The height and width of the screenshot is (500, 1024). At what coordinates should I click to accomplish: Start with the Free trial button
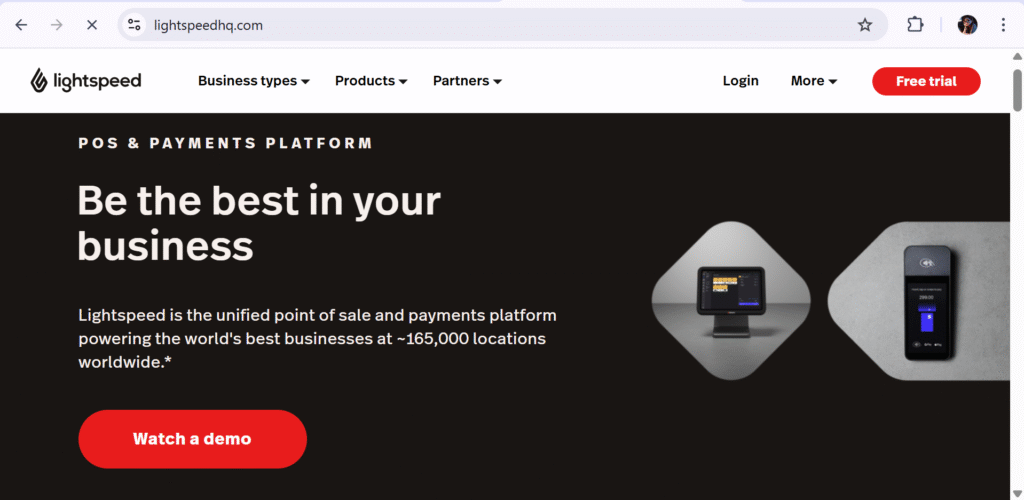[926, 82]
